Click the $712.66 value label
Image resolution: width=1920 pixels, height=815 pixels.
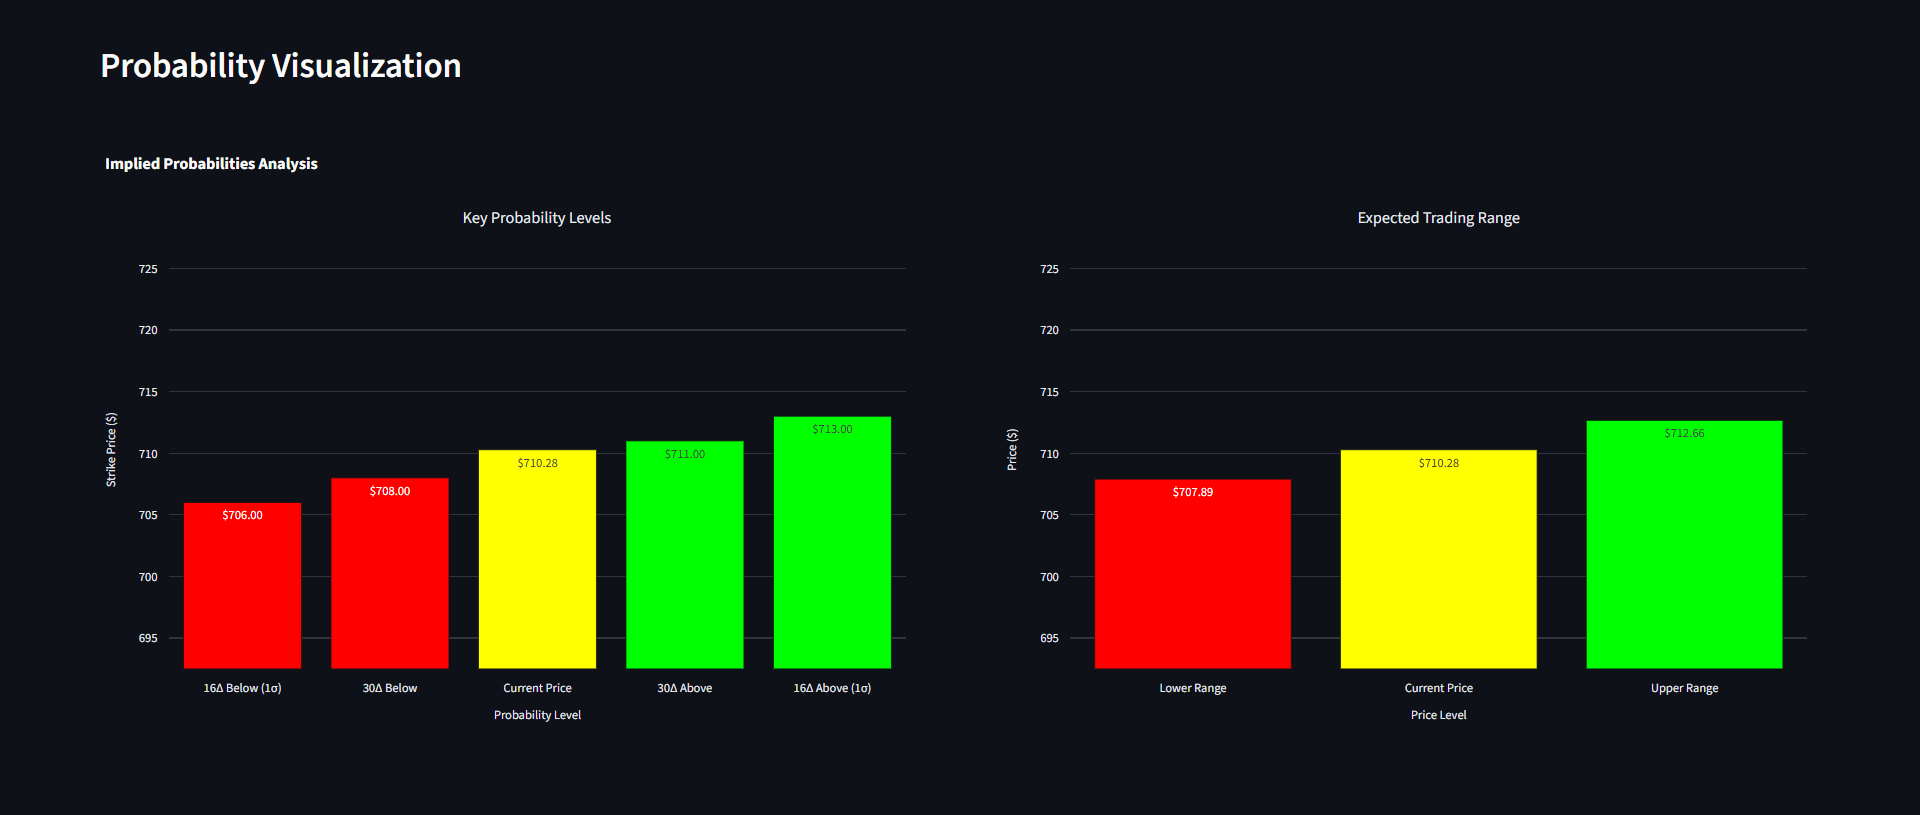point(1684,433)
